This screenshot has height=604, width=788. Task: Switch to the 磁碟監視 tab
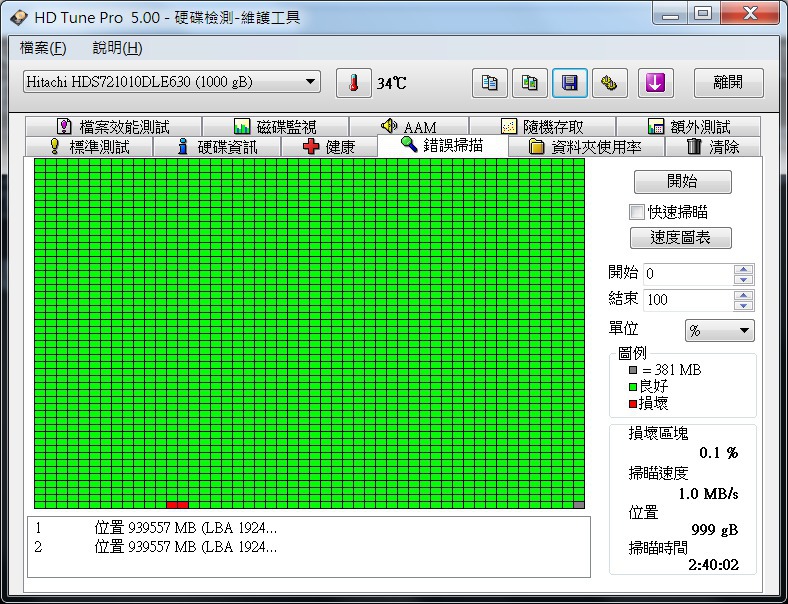pyautogui.click(x=275, y=126)
